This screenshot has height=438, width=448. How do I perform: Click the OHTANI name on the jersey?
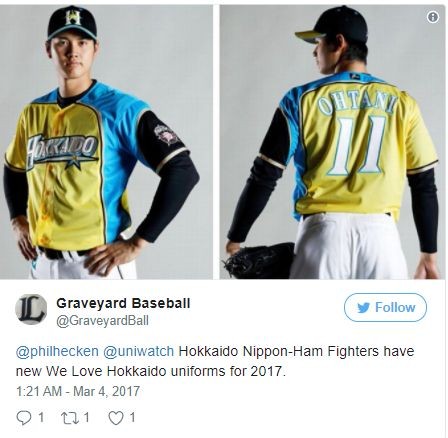tap(356, 102)
